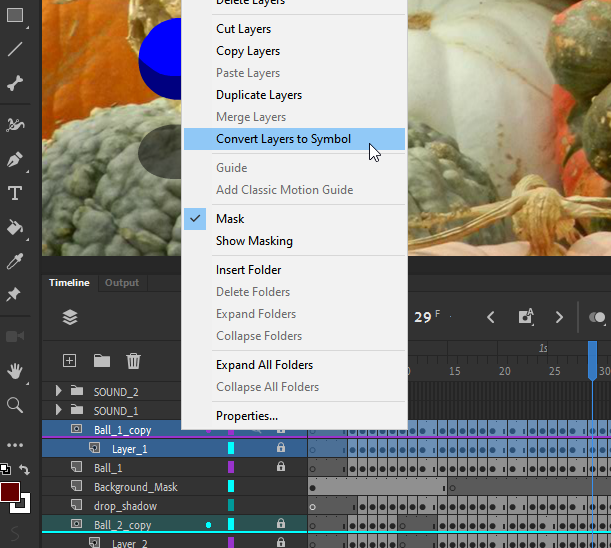Expand the SOUND_2 folder
The width and height of the screenshot is (611, 548).
(58, 391)
